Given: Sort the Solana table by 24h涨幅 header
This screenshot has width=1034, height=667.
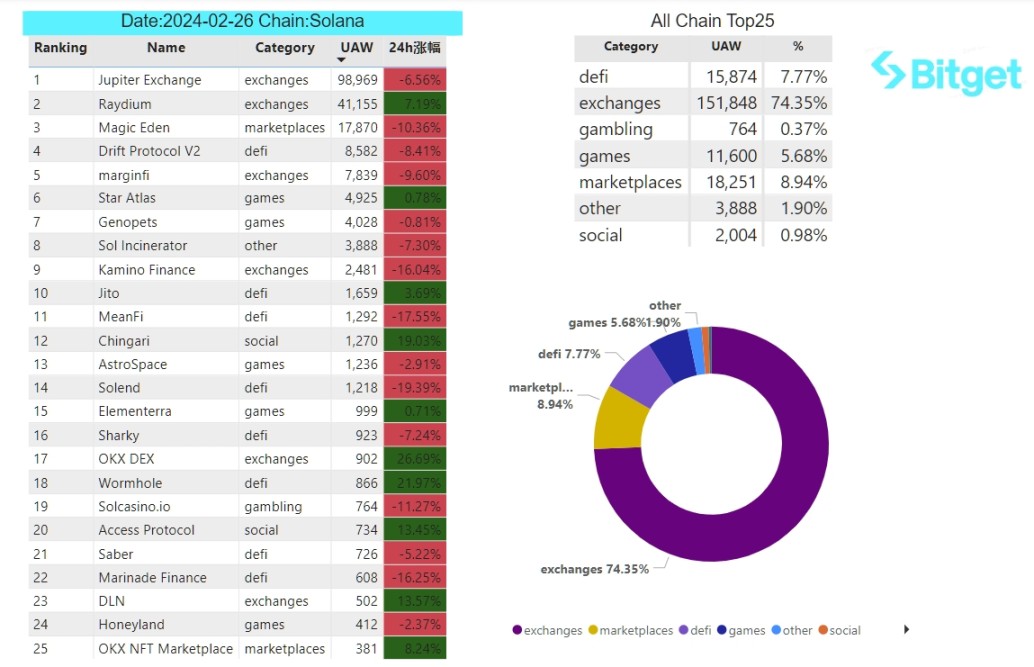Looking at the screenshot, I should (414, 47).
